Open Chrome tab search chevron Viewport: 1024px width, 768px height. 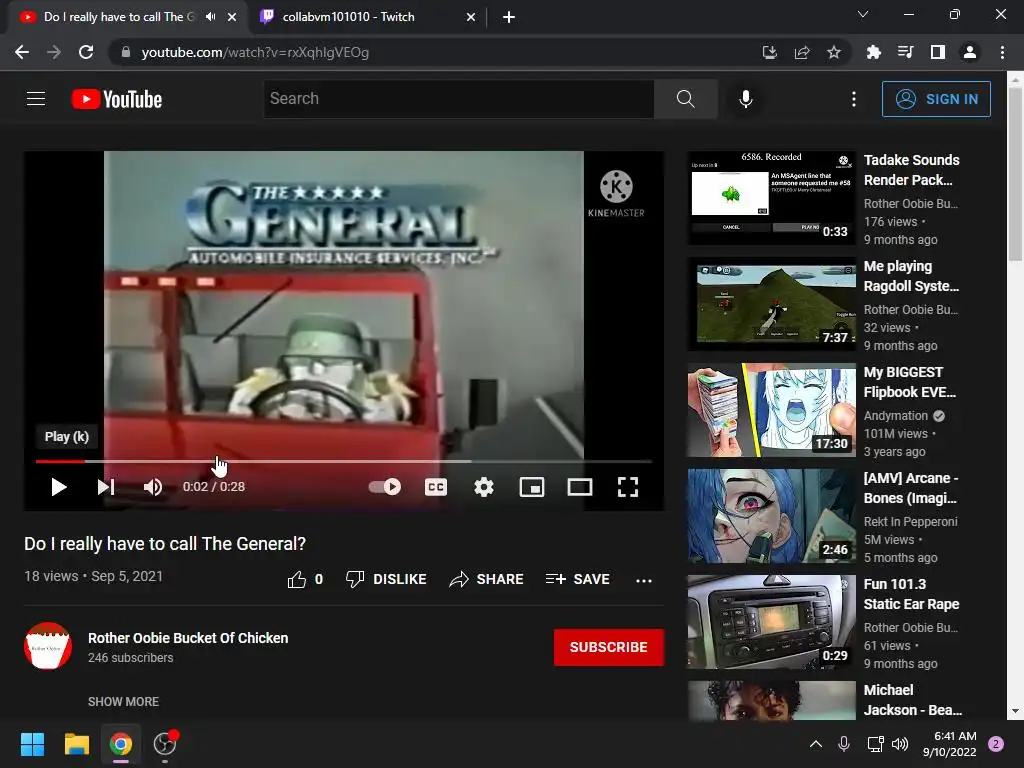pyautogui.click(x=863, y=14)
